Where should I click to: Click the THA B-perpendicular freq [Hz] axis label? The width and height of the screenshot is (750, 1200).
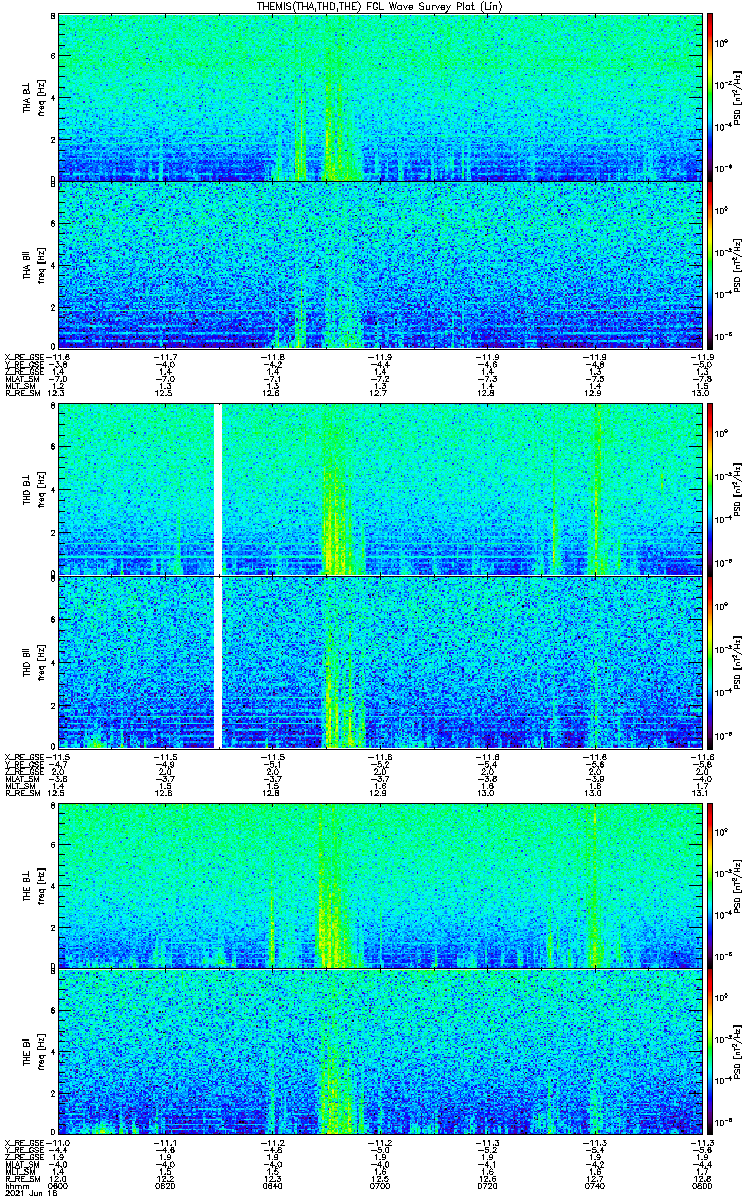[41, 97]
